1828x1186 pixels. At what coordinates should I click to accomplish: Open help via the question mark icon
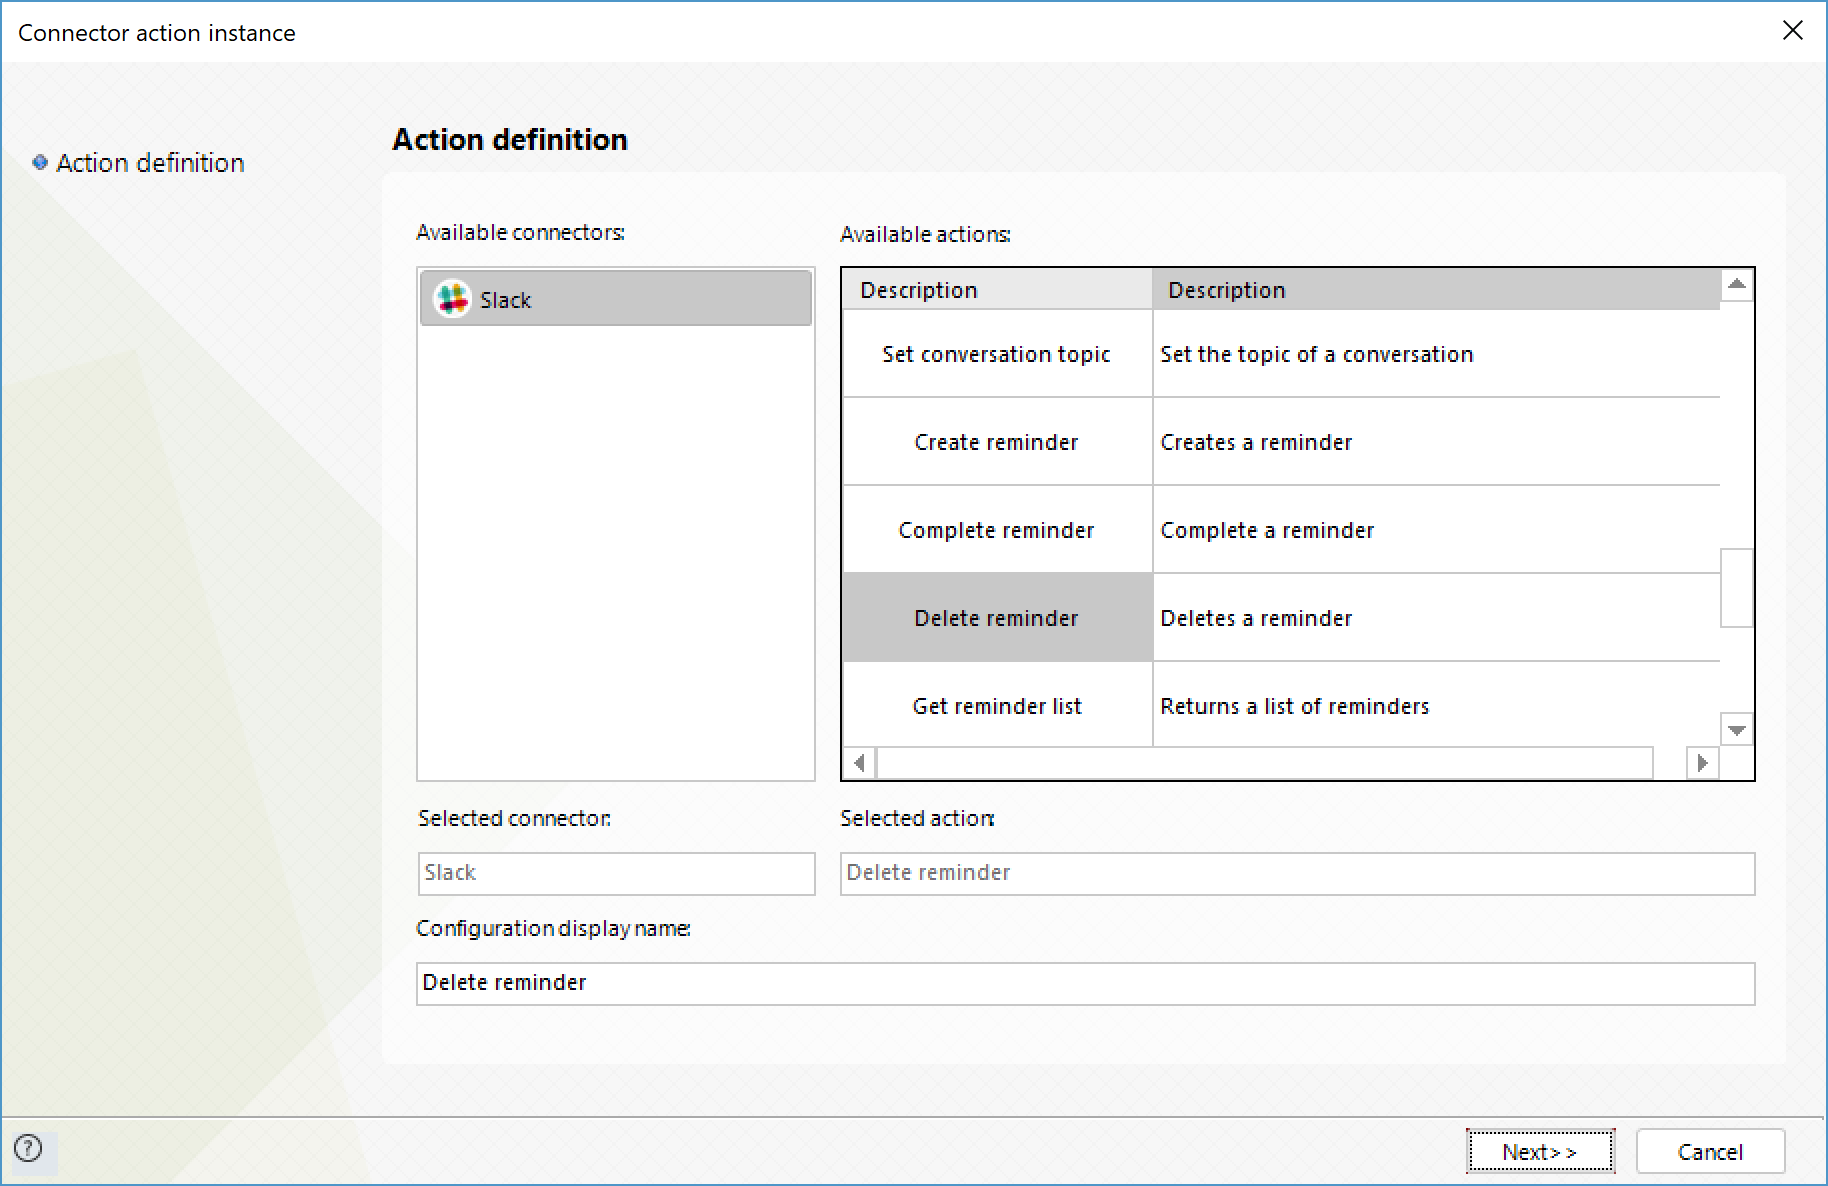(x=29, y=1148)
